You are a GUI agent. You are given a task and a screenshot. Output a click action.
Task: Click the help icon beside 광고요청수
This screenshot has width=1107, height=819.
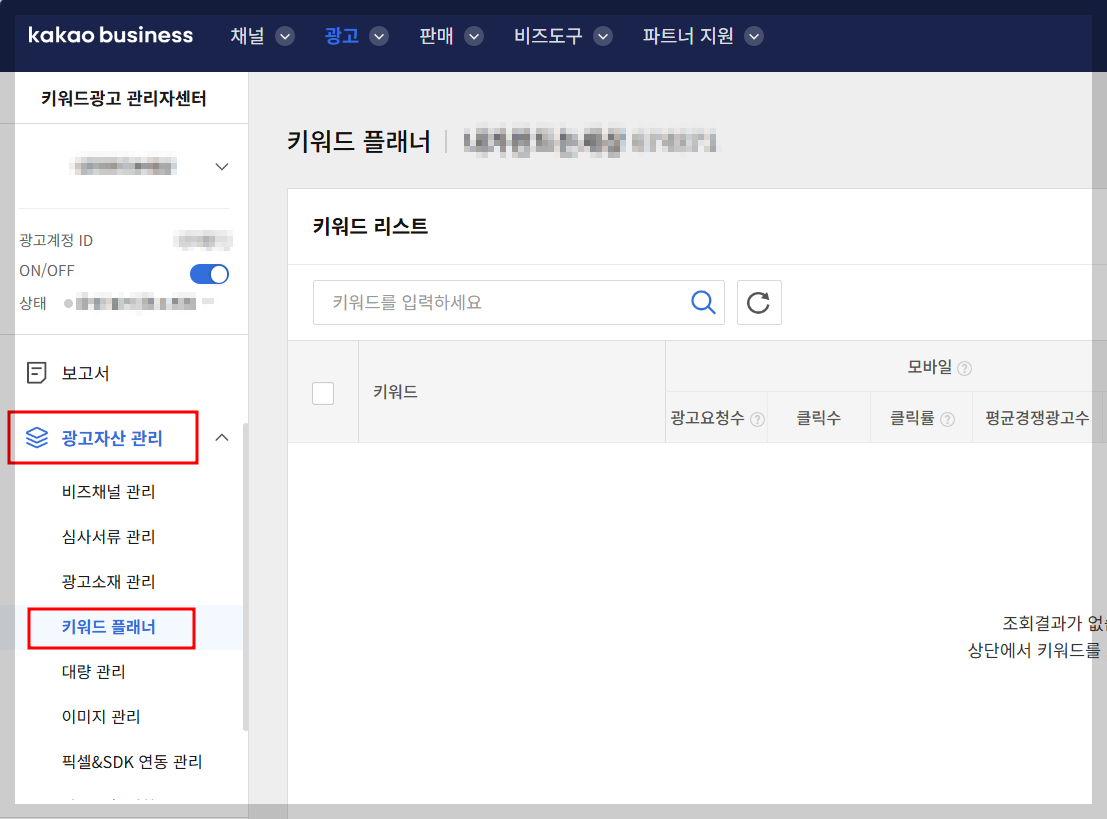coord(756,418)
